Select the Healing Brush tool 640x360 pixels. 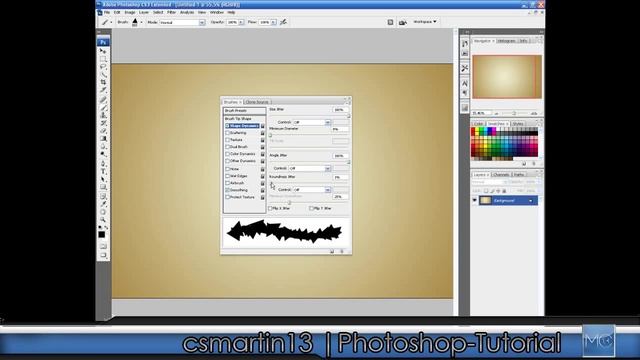(x=103, y=100)
